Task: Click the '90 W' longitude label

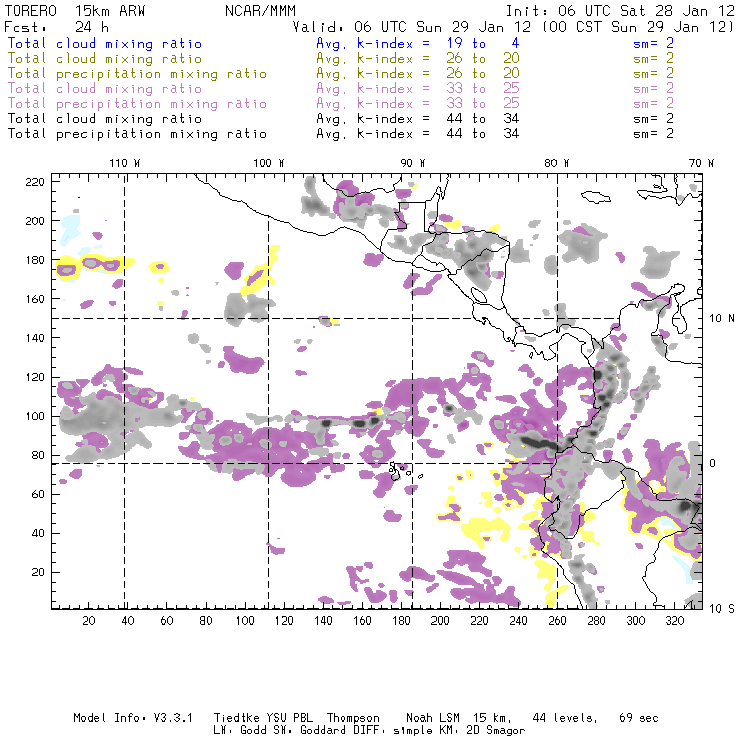Action: (x=412, y=163)
